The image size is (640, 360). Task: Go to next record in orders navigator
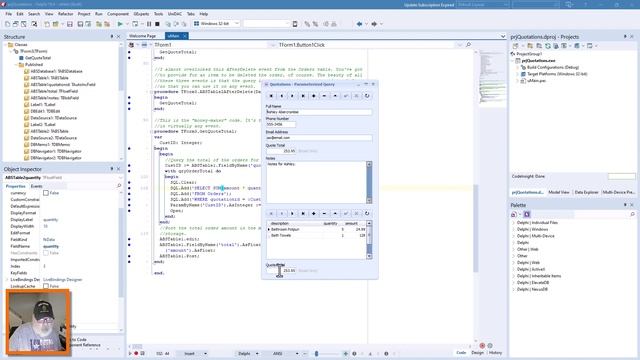pos(292,213)
